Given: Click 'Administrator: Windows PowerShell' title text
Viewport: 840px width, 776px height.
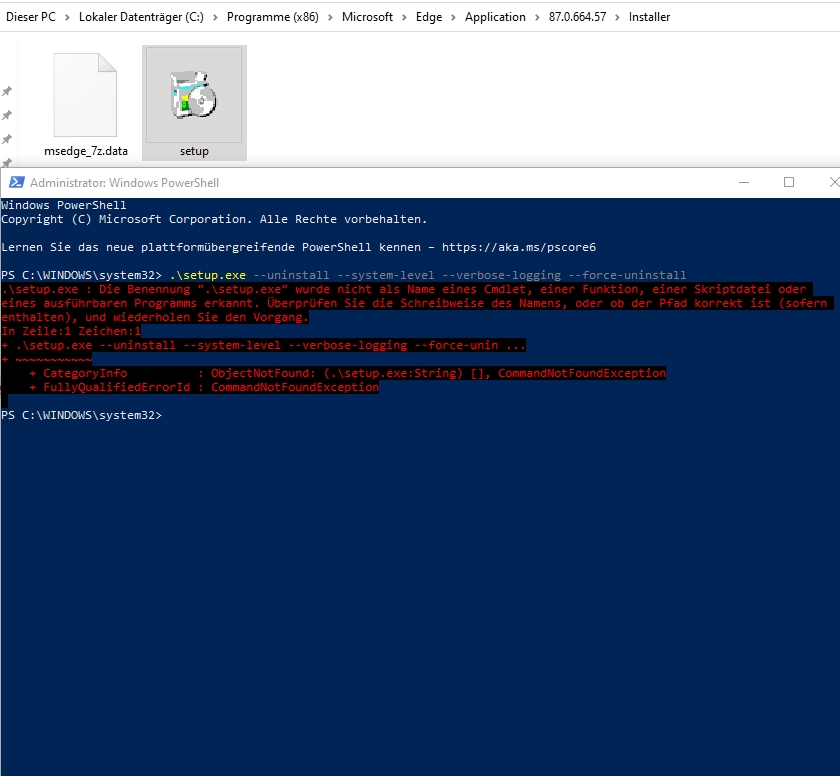Looking at the screenshot, I should coord(124,183).
